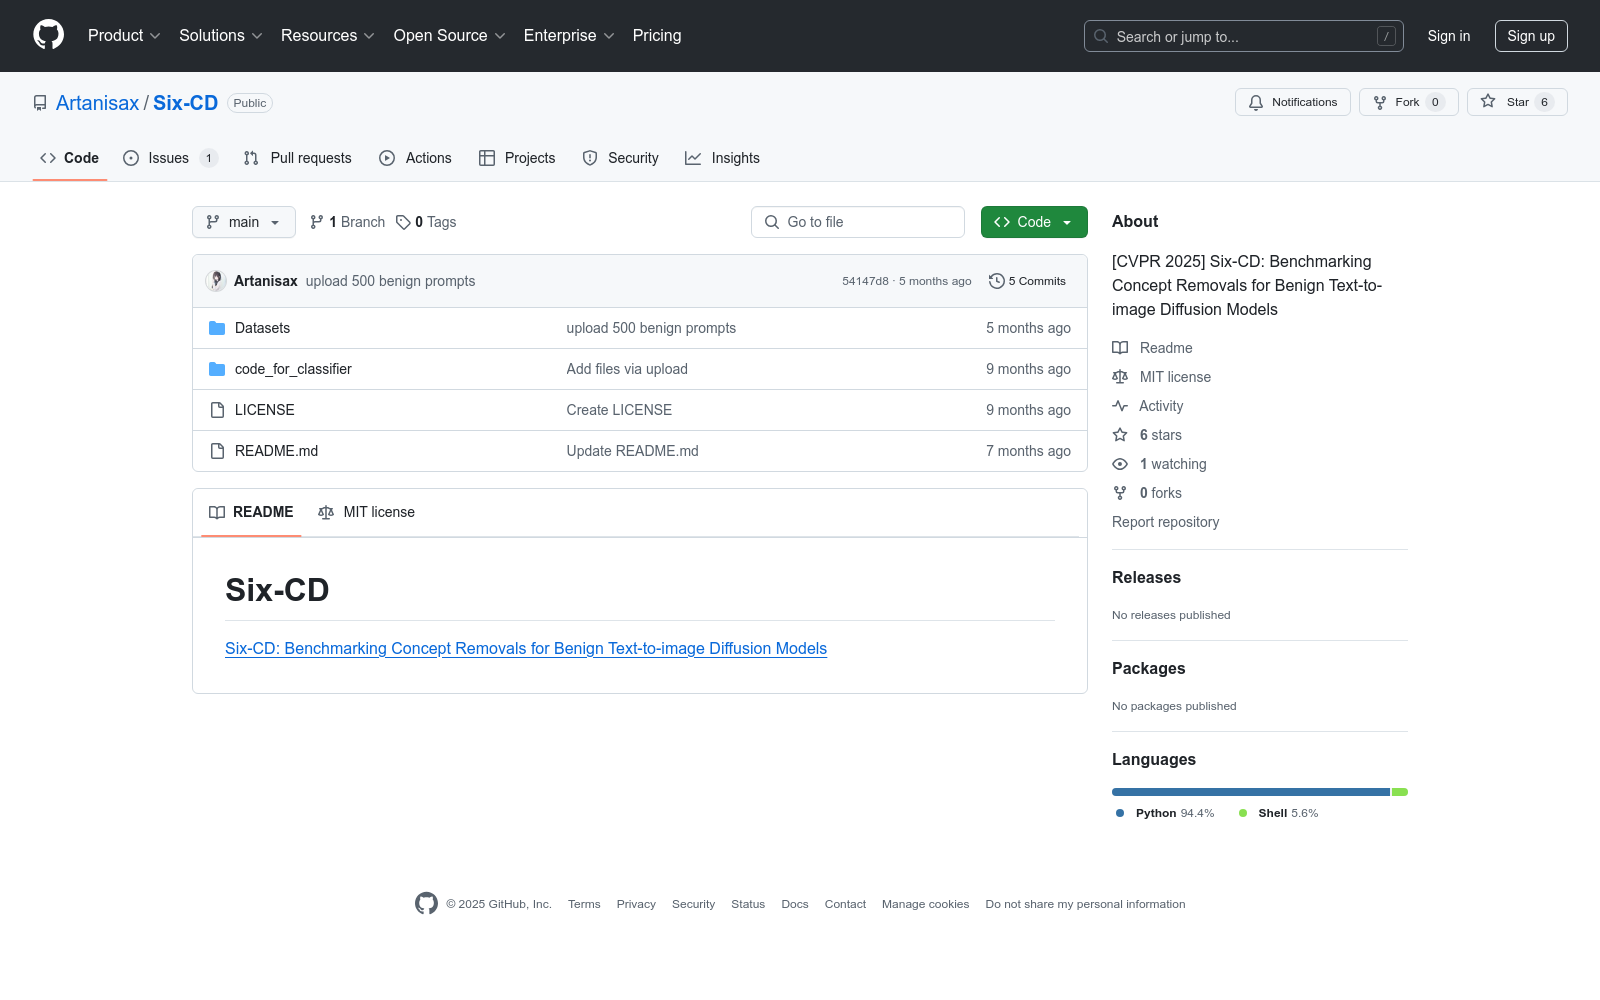Open the 'Create LICENSE' commit message
This screenshot has width=1600, height=1000.
click(619, 410)
